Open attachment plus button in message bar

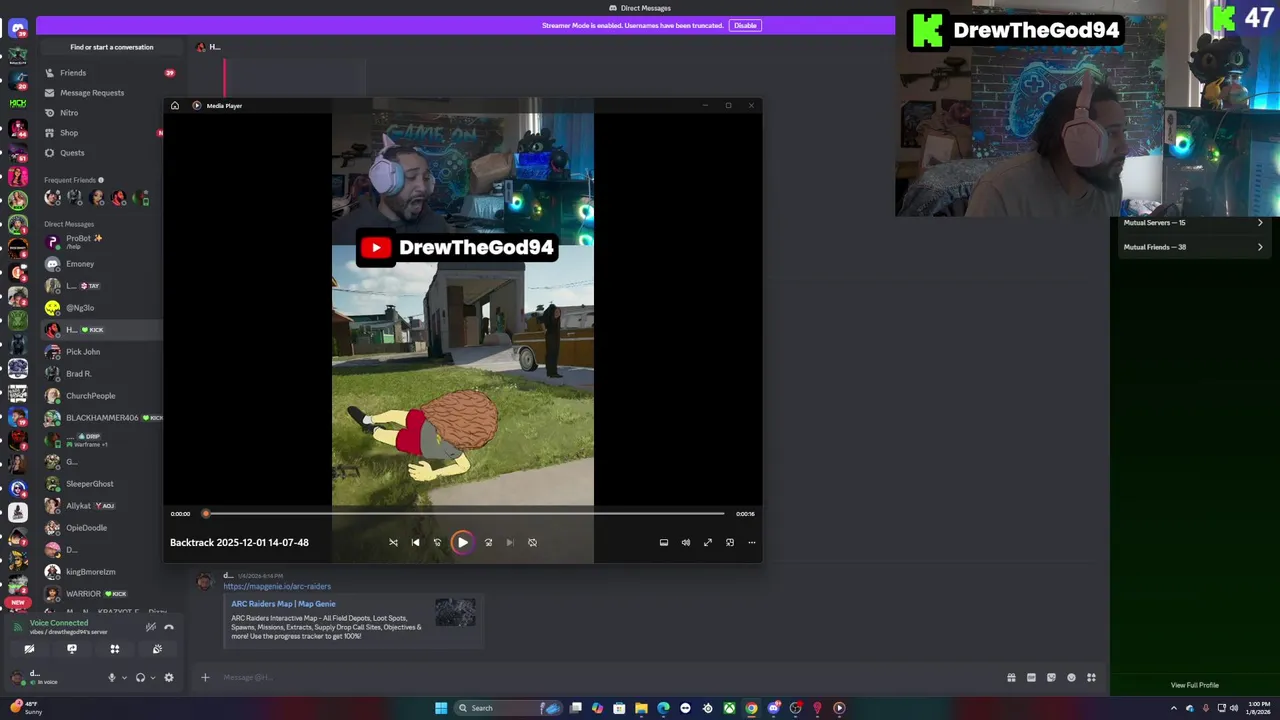[x=205, y=678]
